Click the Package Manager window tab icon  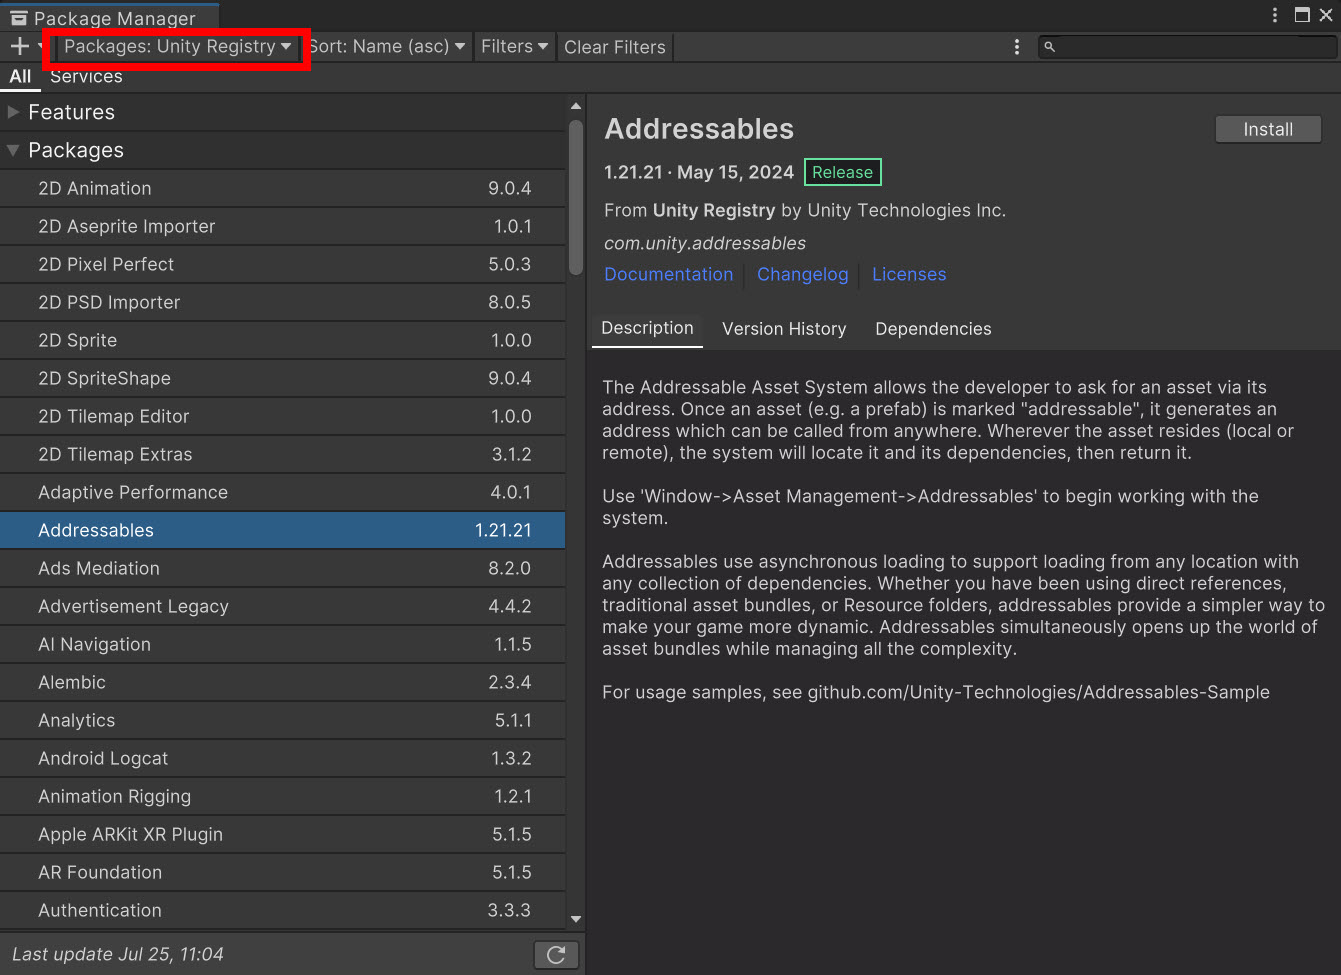[19, 18]
